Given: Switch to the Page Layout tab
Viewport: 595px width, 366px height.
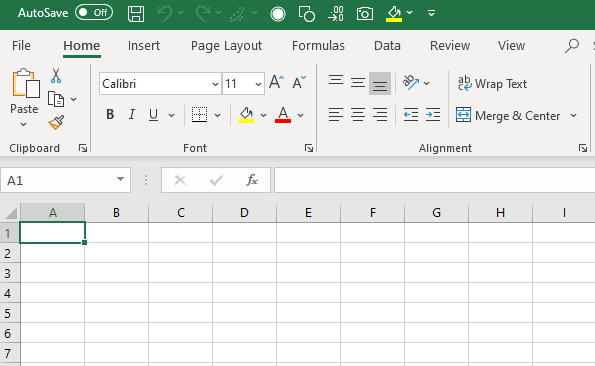Looking at the screenshot, I should click(x=226, y=46).
